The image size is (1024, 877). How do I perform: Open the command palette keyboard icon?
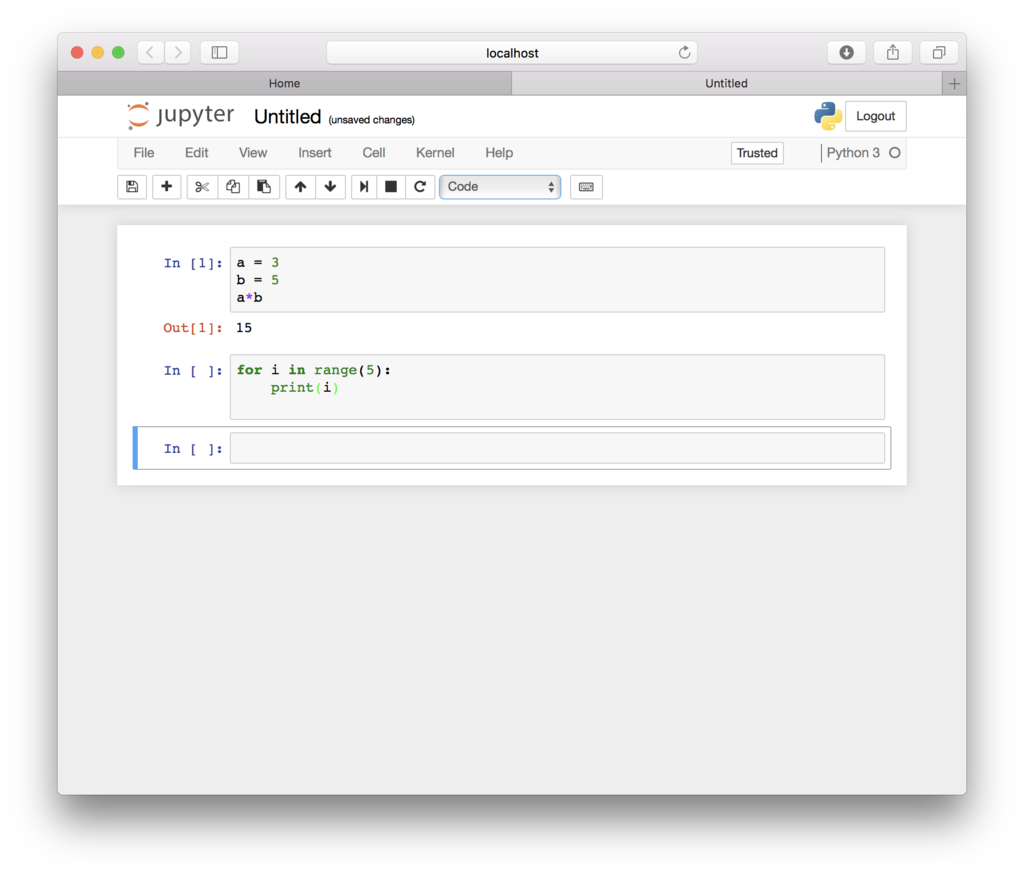[586, 187]
